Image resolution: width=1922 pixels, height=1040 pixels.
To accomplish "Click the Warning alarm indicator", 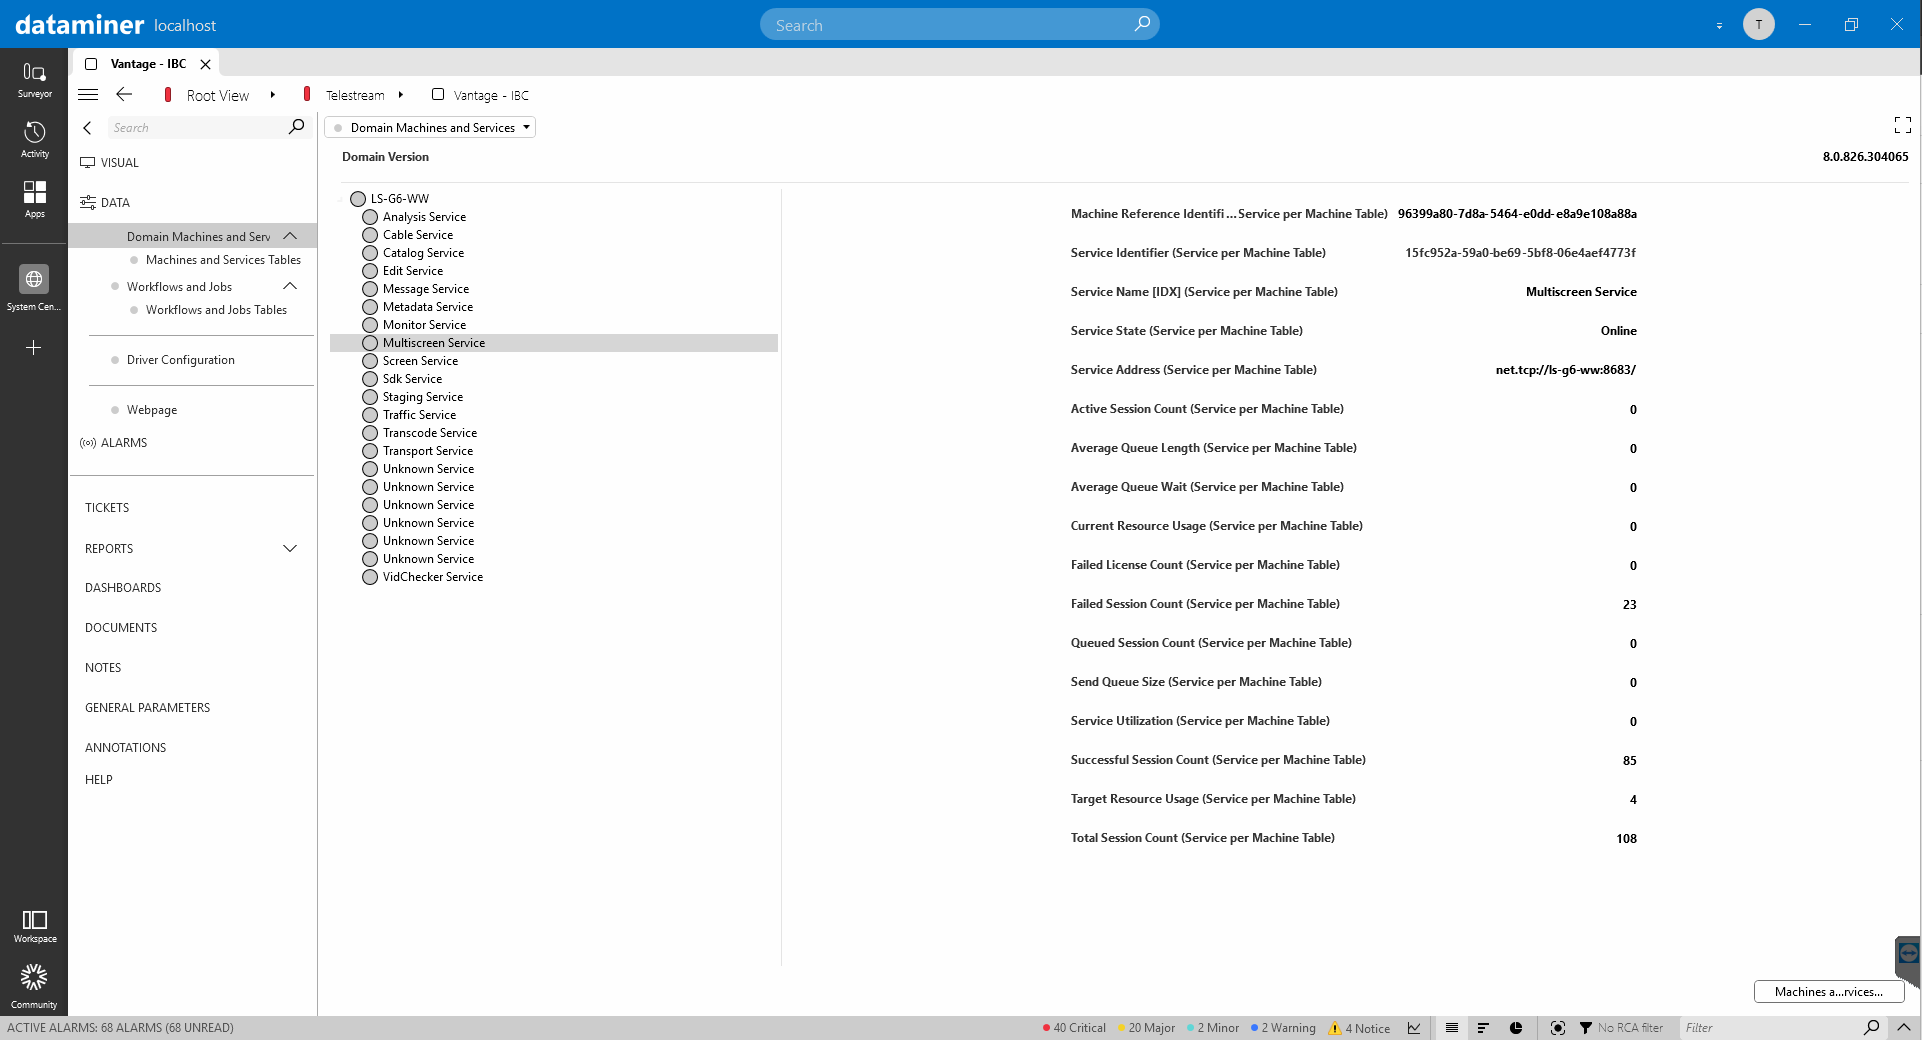I will pyautogui.click(x=1283, y=1028).
